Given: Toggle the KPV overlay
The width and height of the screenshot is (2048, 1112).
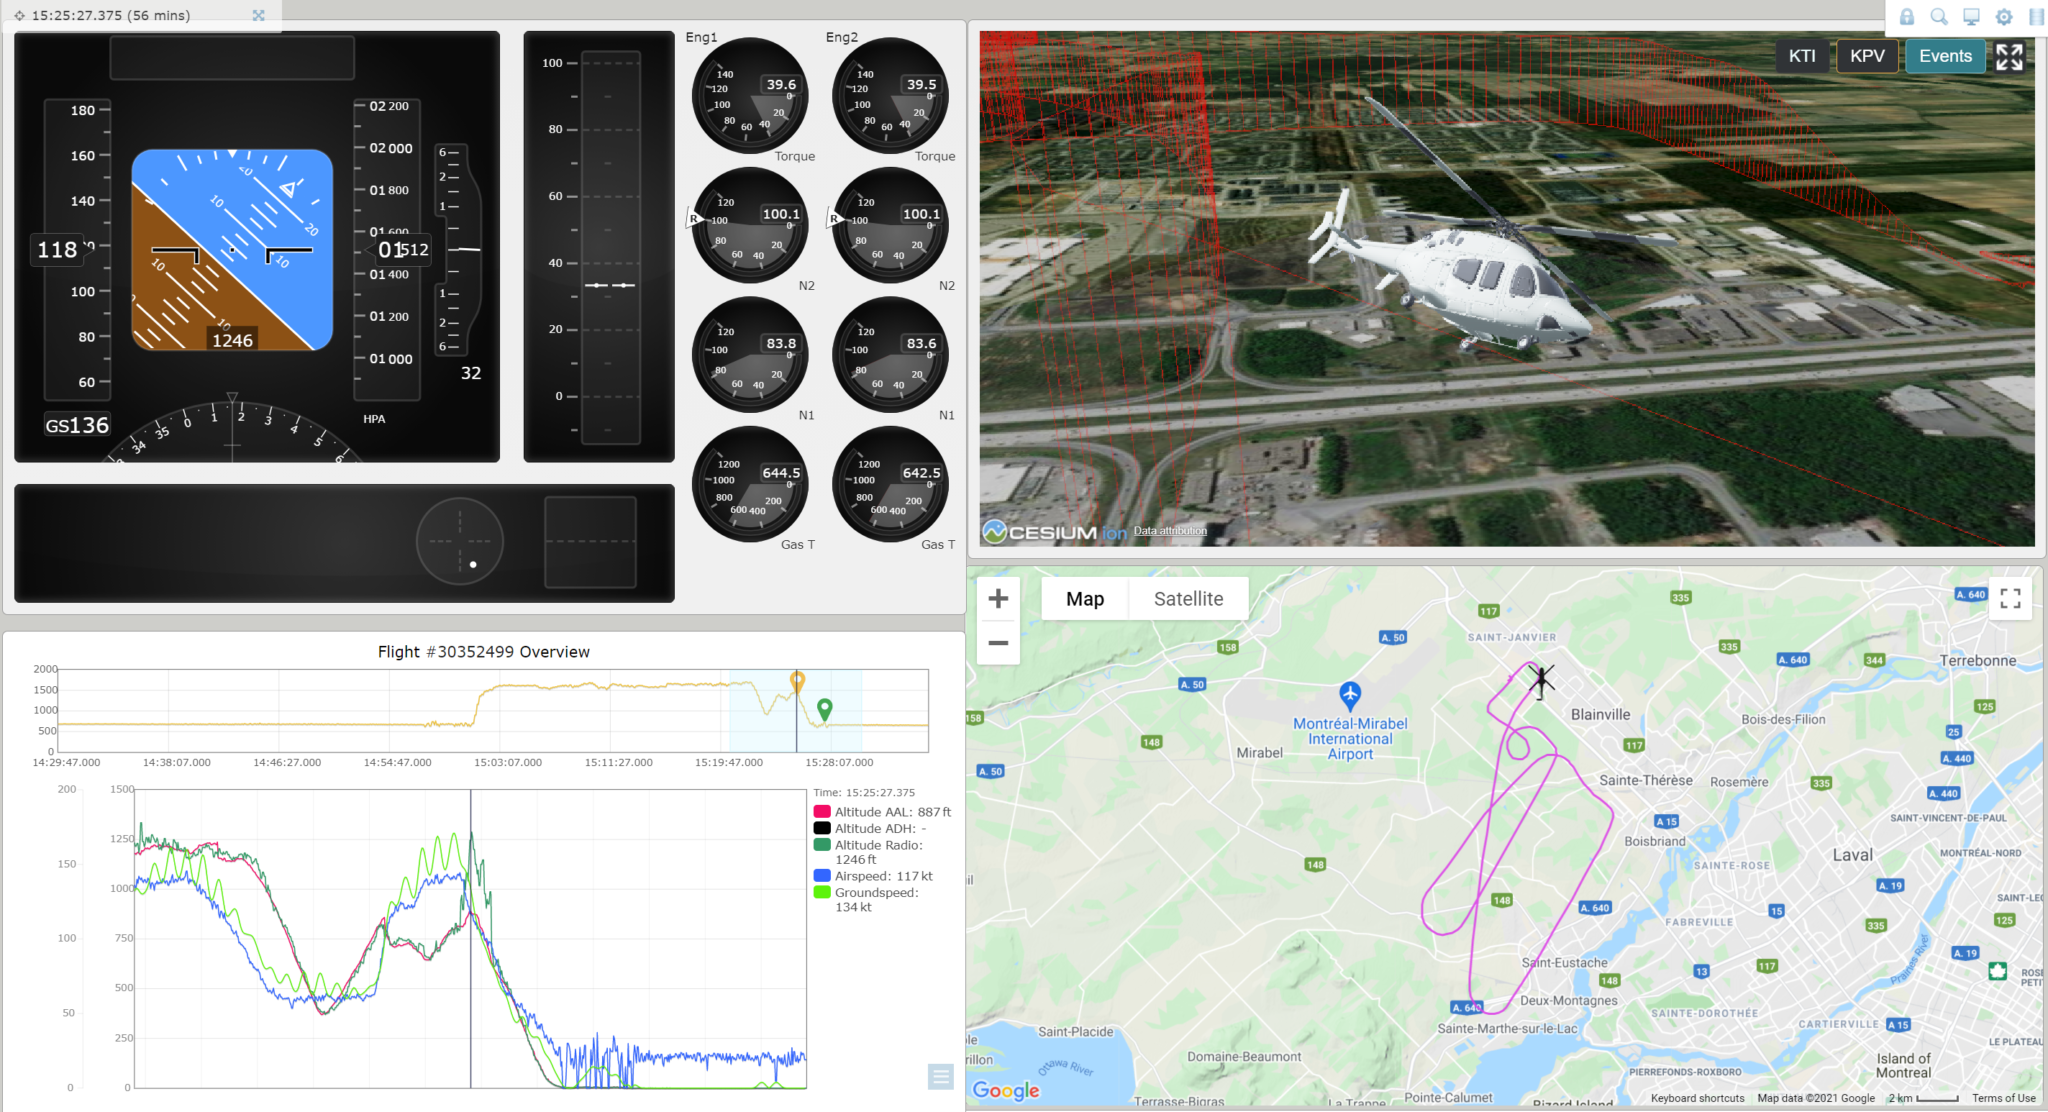Looking at the screenshot, I should [x=1867, y=56].
